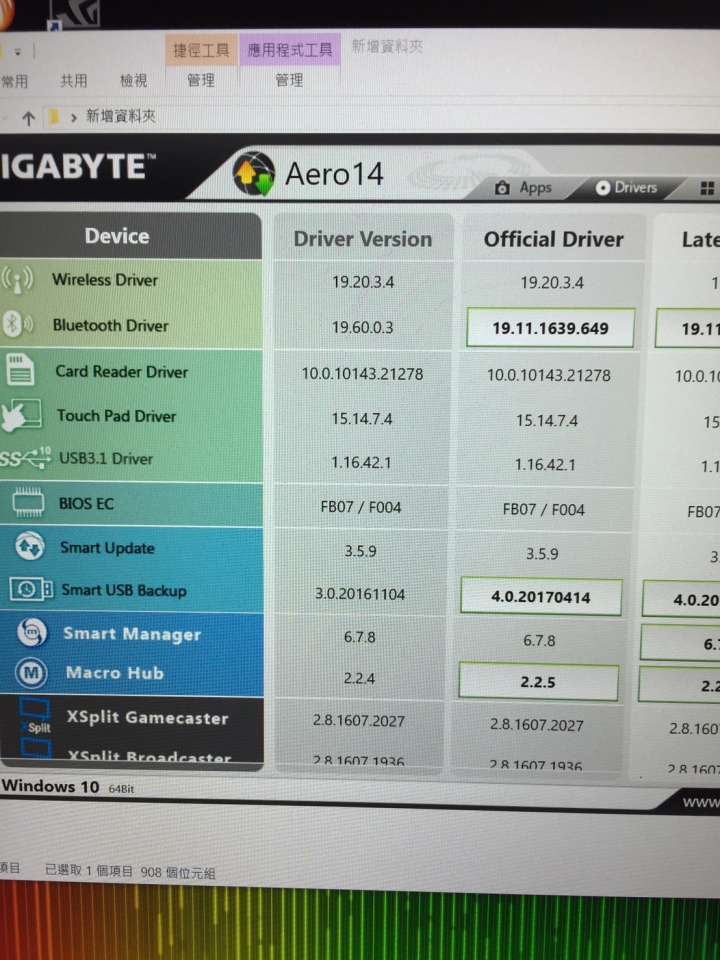Screen dimensions: 720x960
Task: Select the Macro Hub row label
Action: click(x=114, y=673)
